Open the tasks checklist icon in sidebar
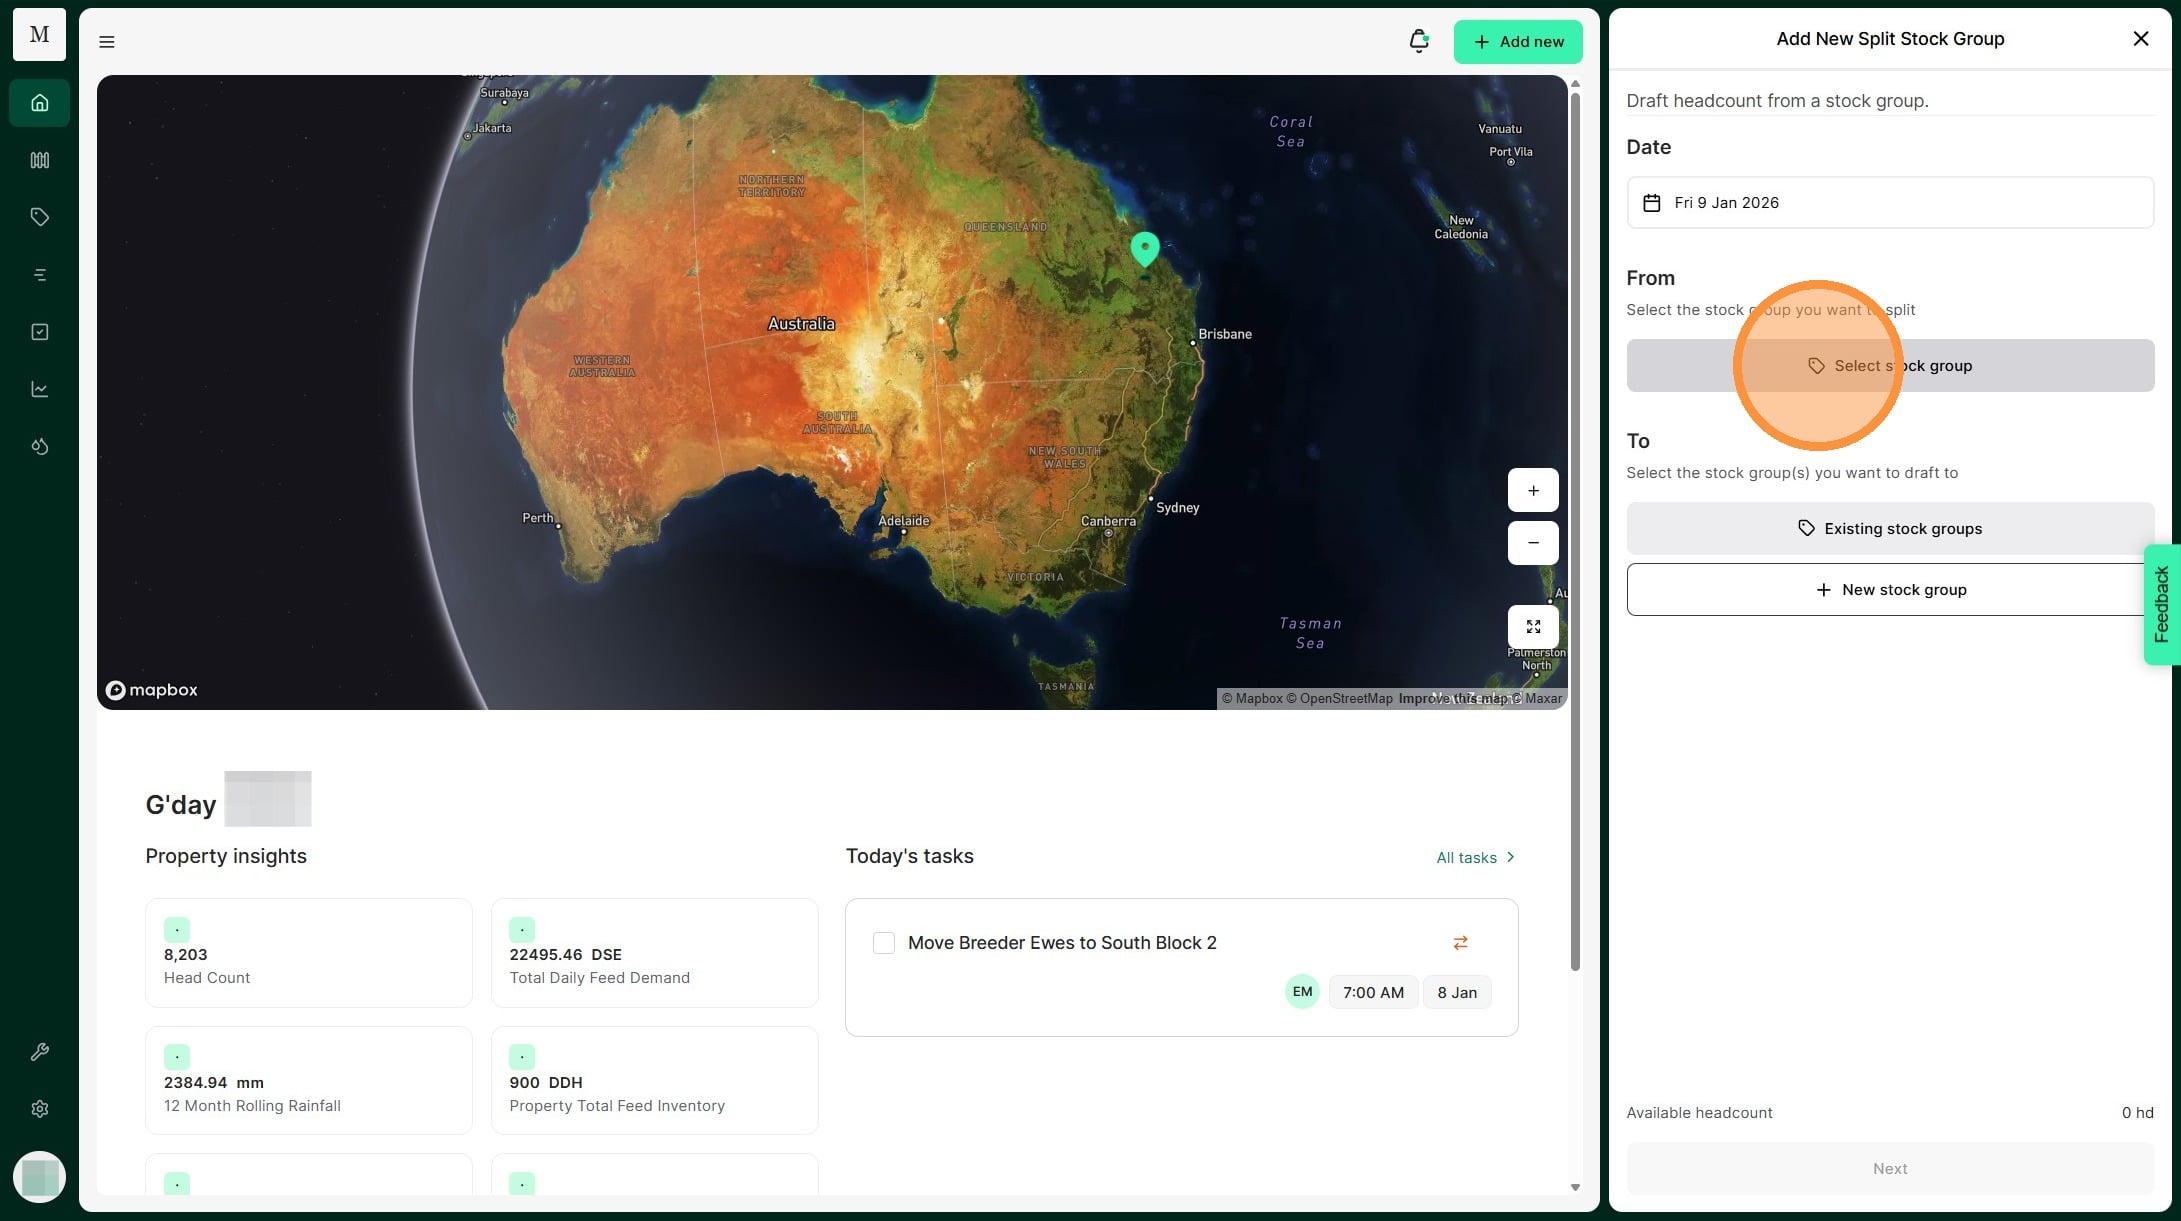This screenshot has width=2181, height=1221. pos(40,332)
